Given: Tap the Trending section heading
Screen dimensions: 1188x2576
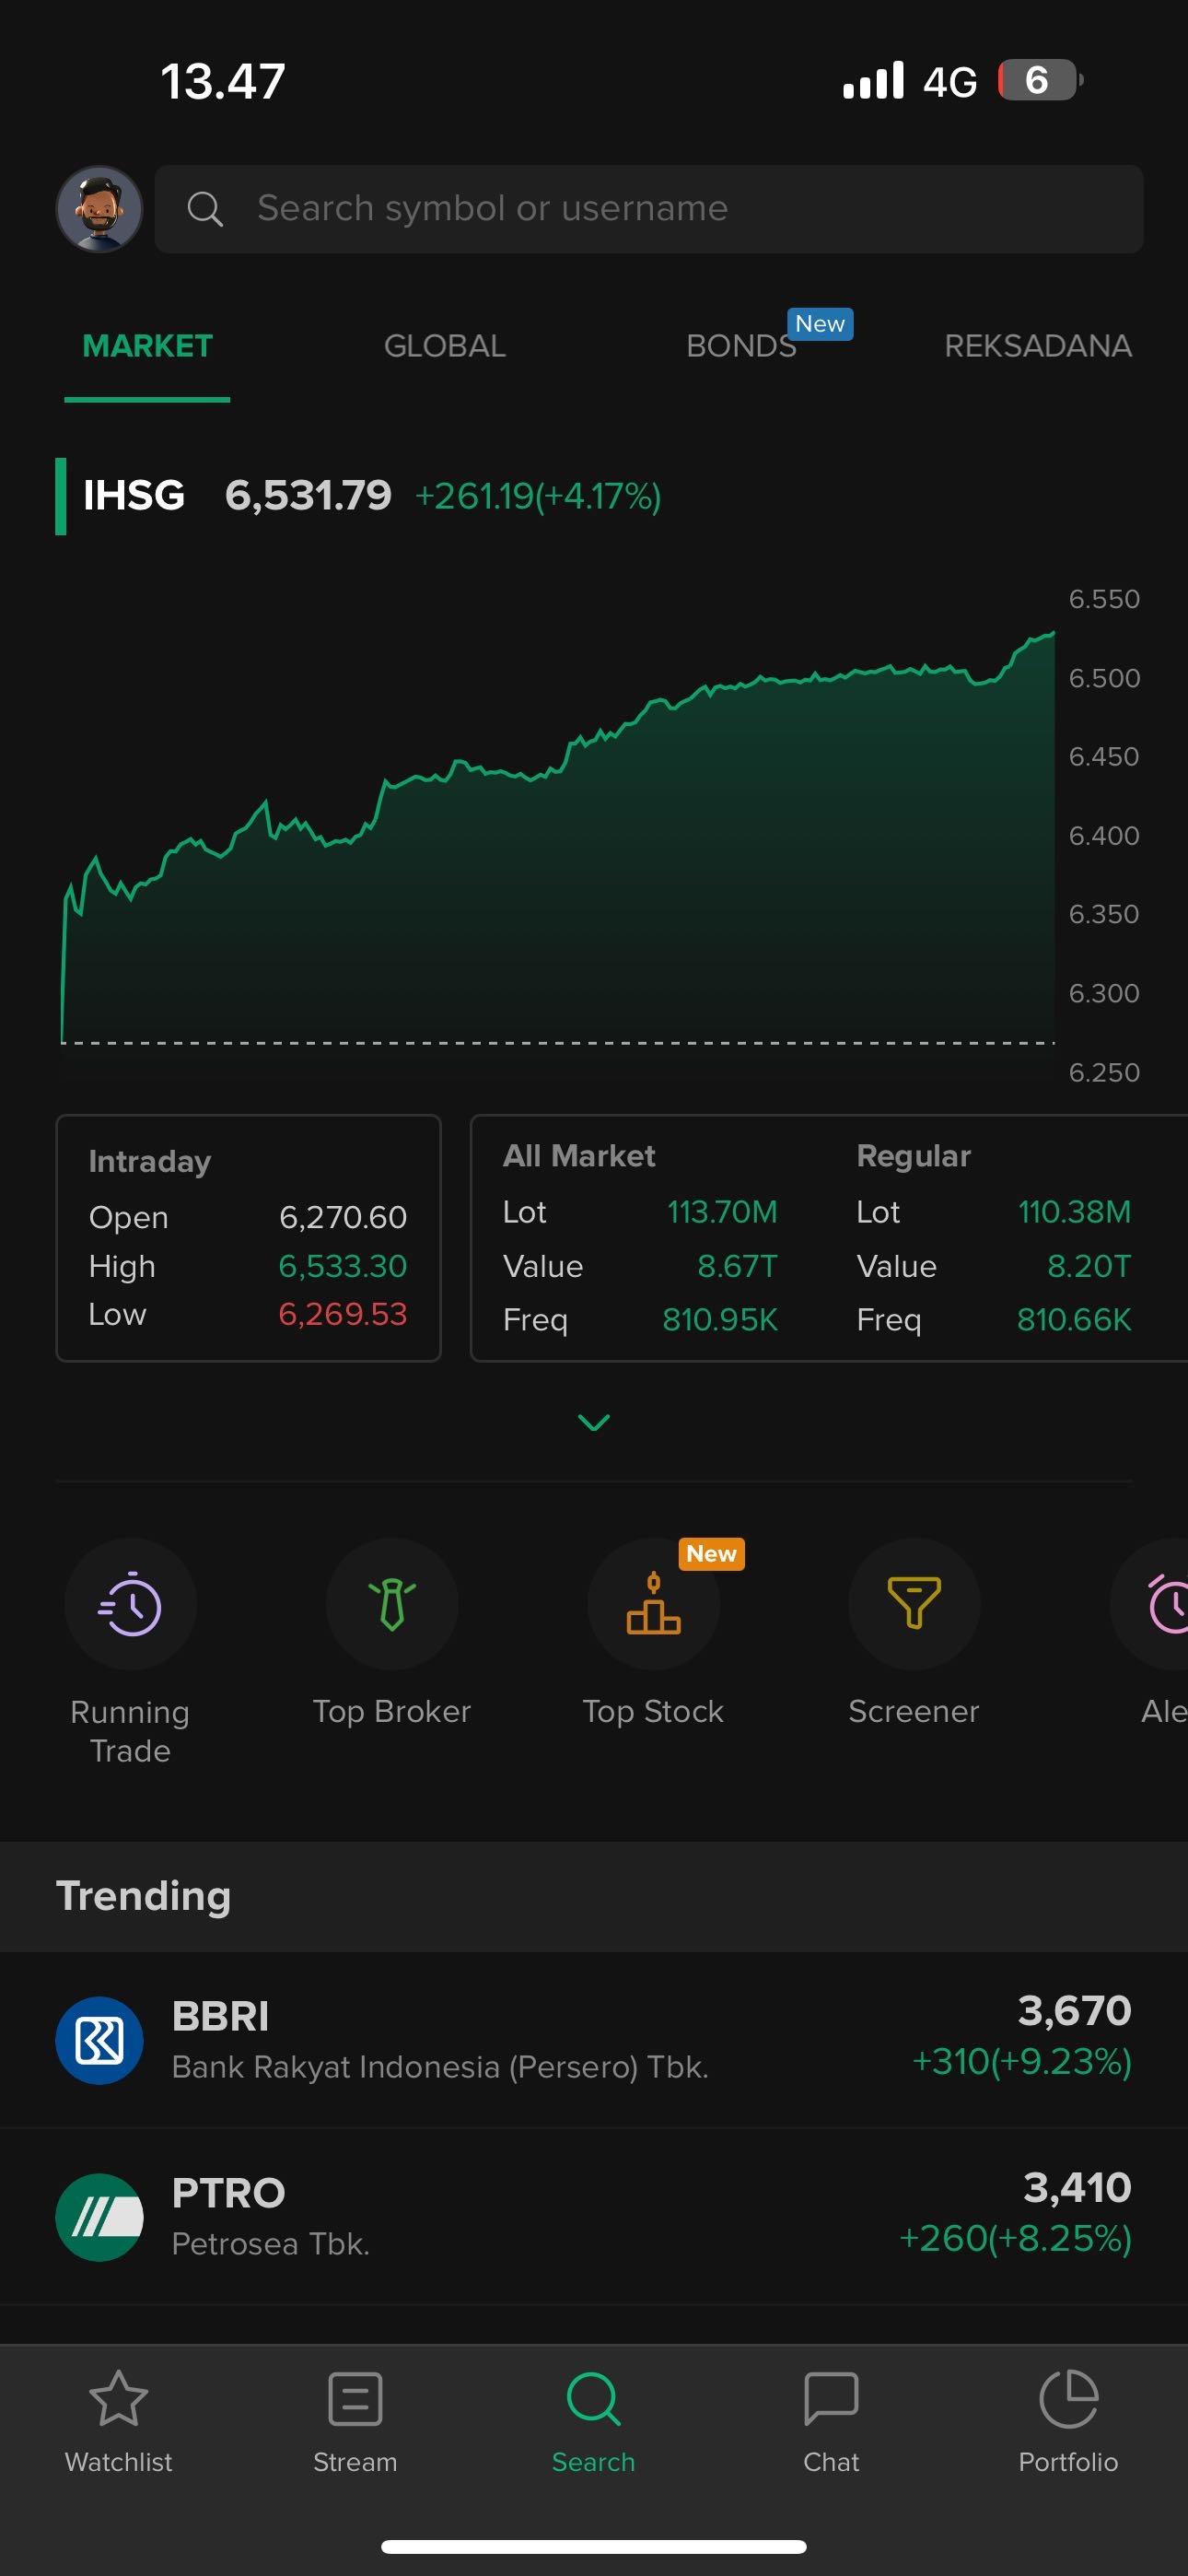Looking at the screenshot, I should point(143,1896).
